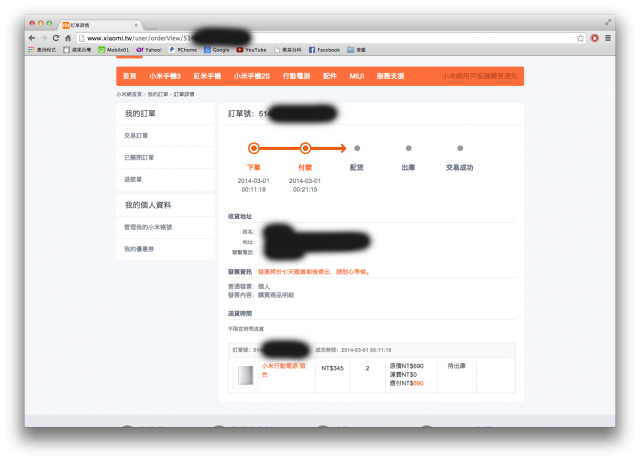This screenshot has width=640, height=461.
Task: Open the 小米手機2S navigation item
Action: (251, 76)
